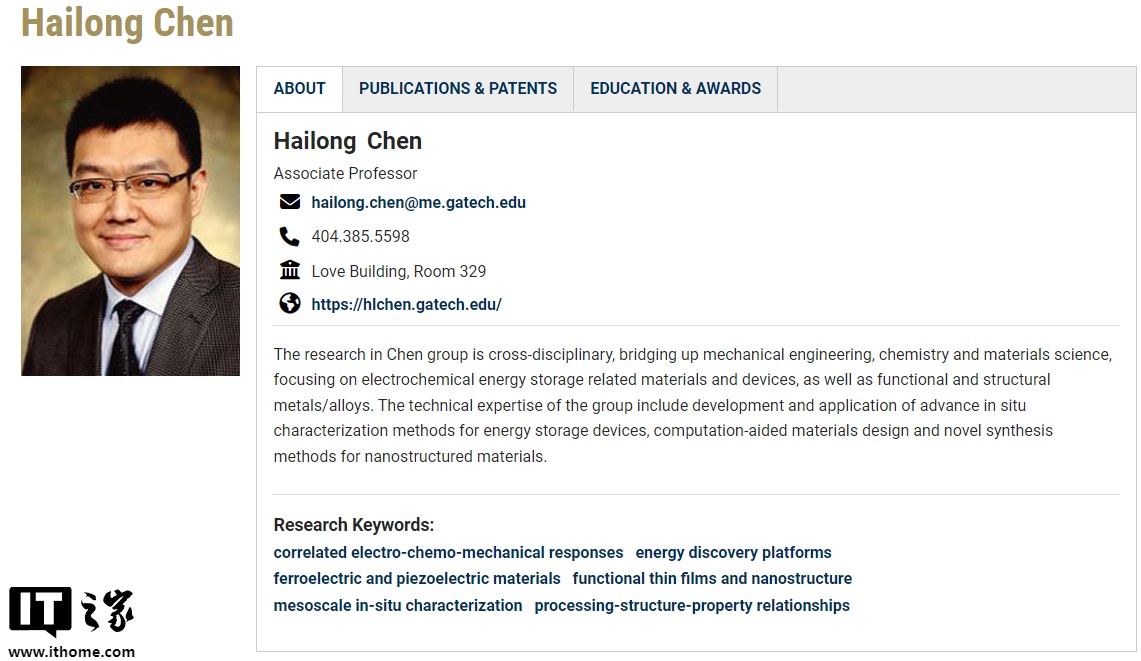Screen dimensions: 1141x661
Task: Click the www.ithome.com watermark text
Action: tap(72, 652)
